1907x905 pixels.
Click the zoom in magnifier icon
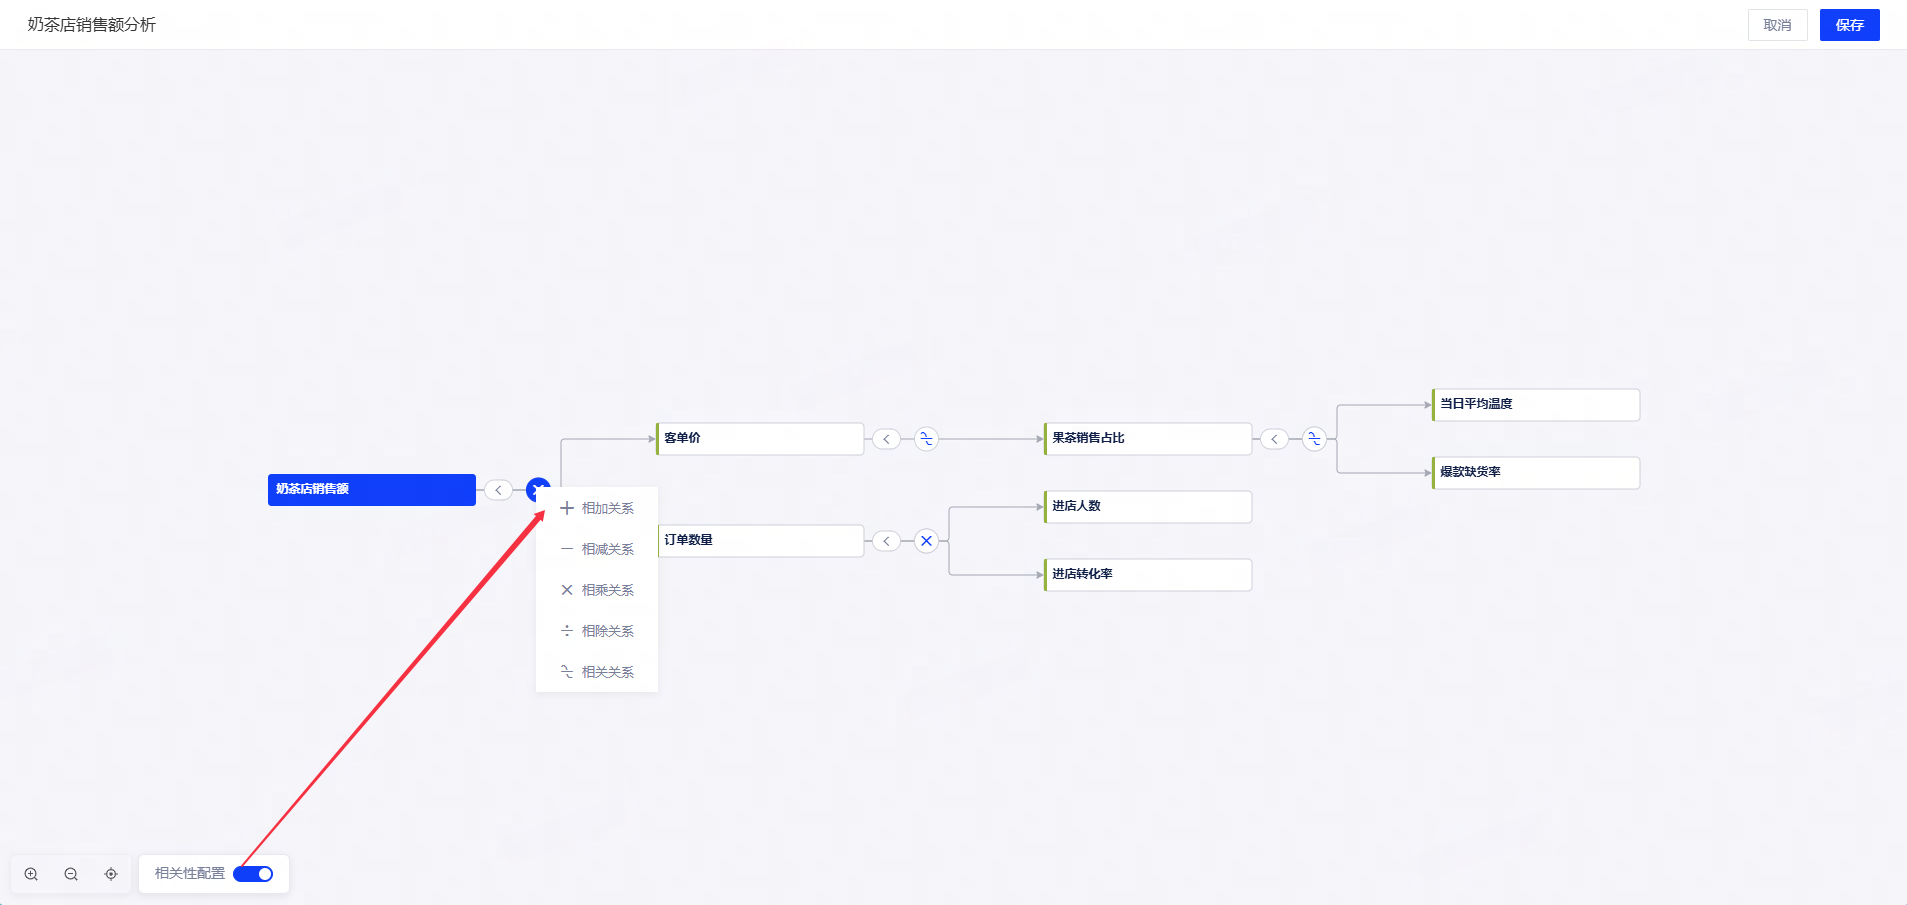pos(31,874)
